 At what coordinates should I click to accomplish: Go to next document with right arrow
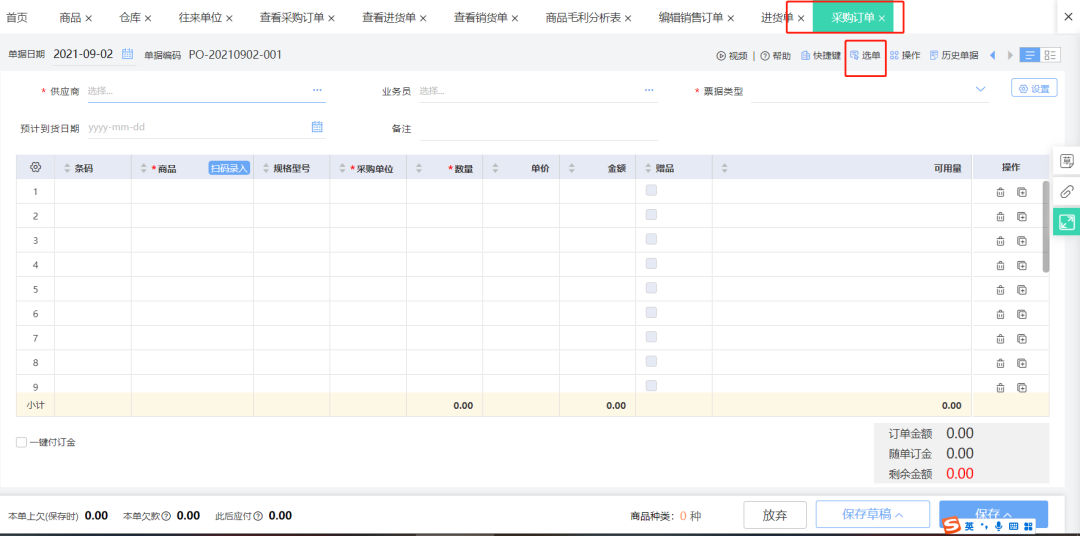(1010, 55)
